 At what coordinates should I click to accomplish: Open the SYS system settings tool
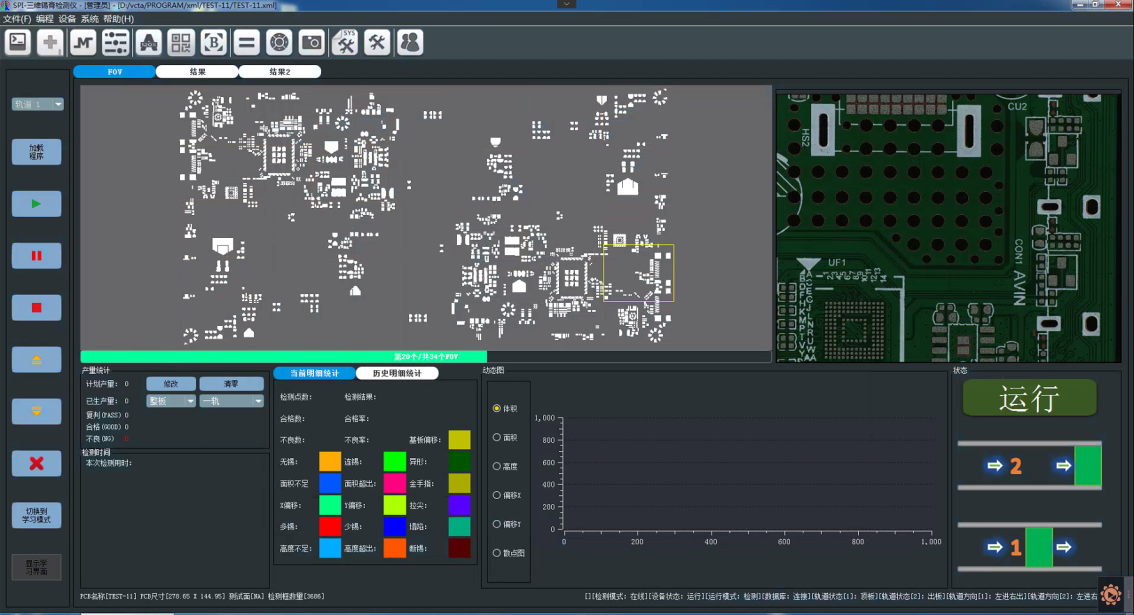pyautogui.click(x=344, y=42)
